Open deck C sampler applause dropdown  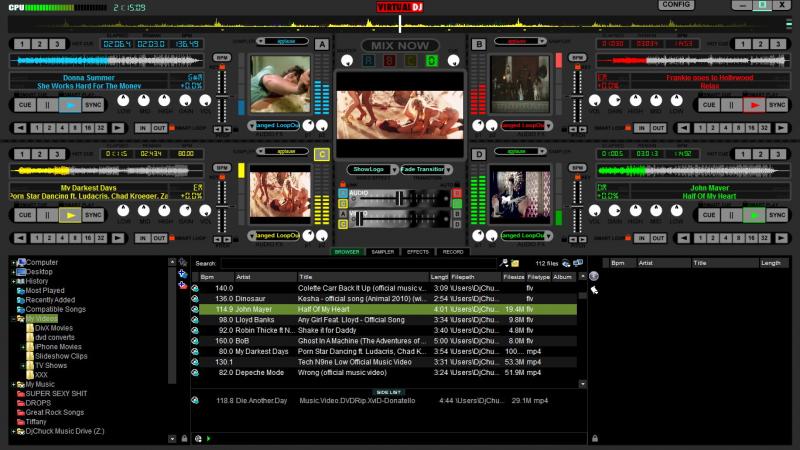260,152
